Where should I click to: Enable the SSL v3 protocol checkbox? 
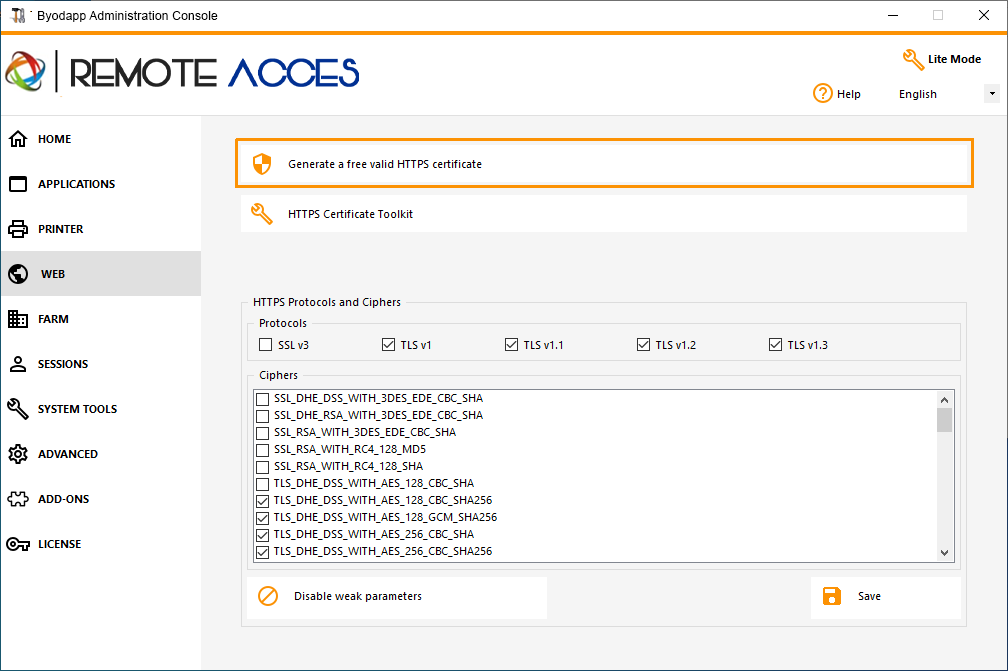pyautogui.click(x=266, y=344)
